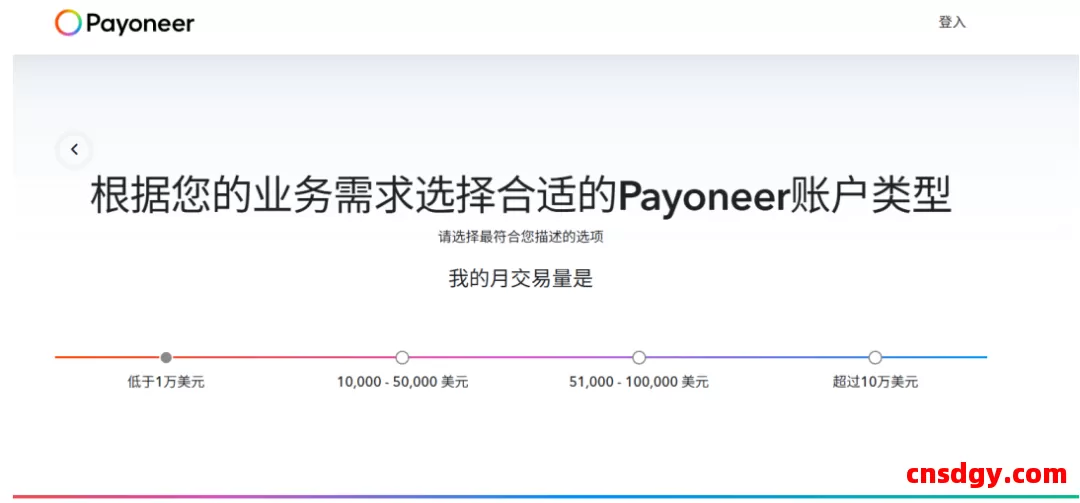
Task: Click the Payoneer wordmark text
Action: [x=140, y=24]
